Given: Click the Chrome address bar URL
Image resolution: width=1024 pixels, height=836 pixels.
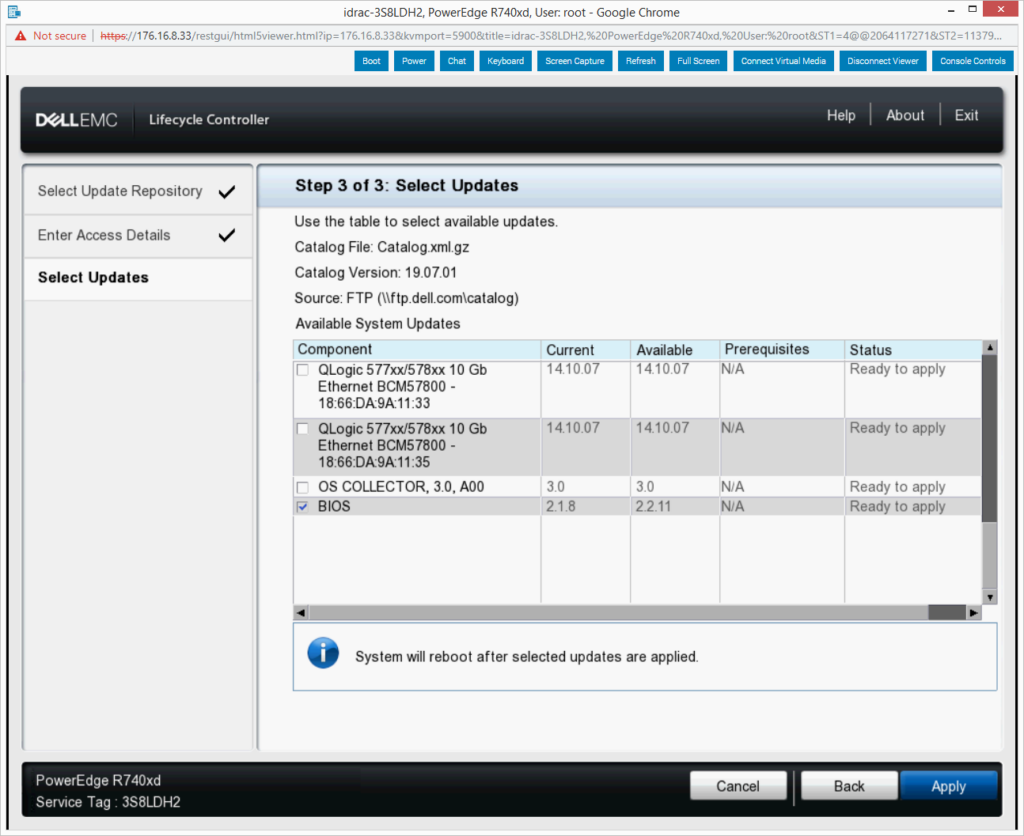Looking at the screenshot, I should tap(551, 36).
